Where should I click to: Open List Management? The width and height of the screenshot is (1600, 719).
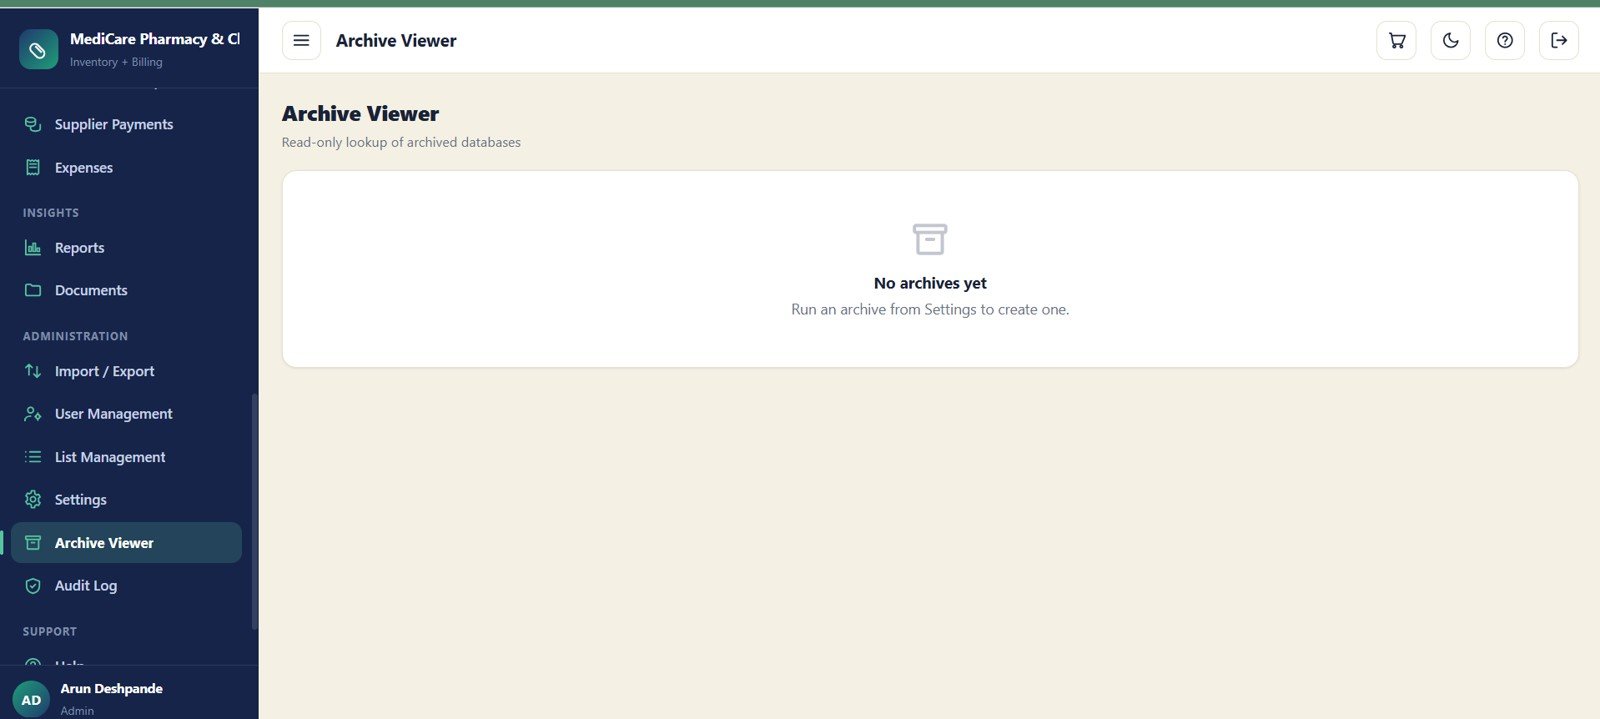coord(126,457)
